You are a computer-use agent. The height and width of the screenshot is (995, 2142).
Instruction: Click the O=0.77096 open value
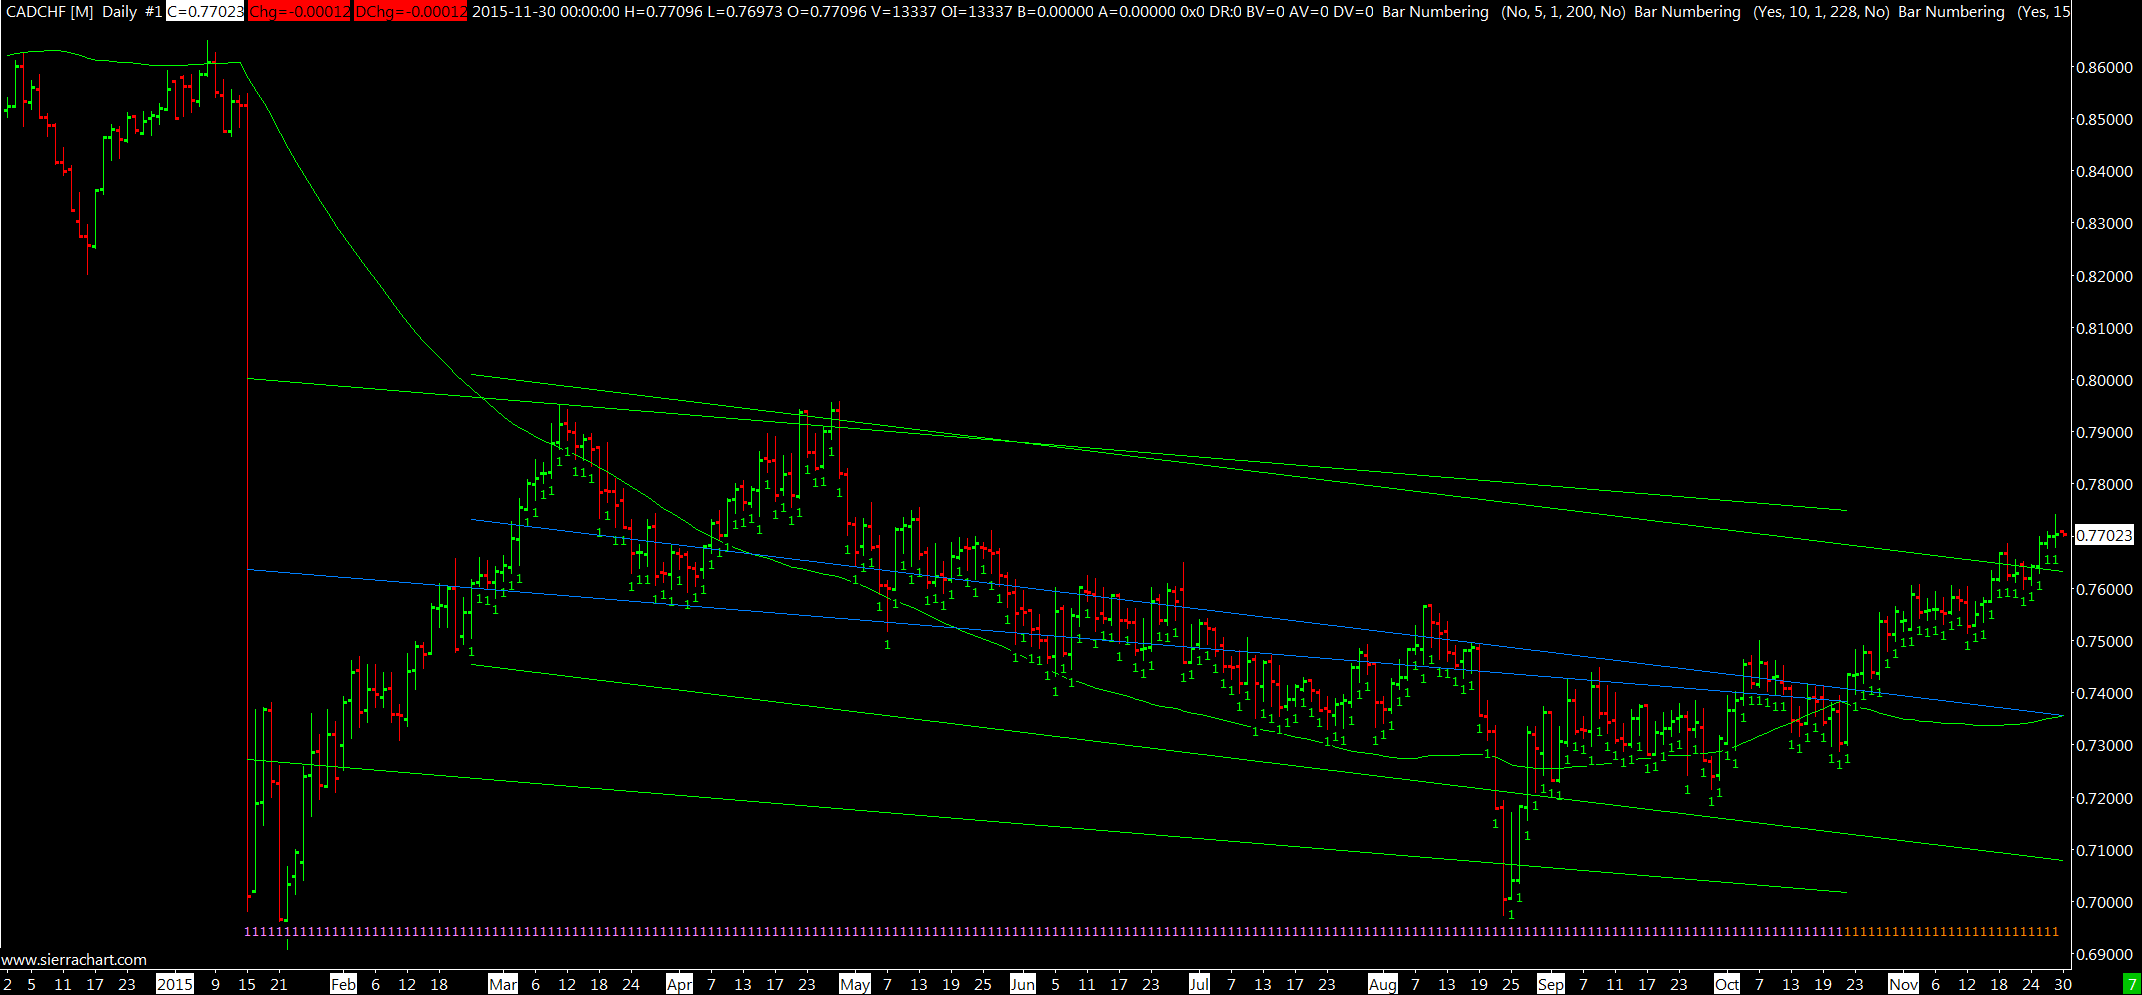click(x=827, y=12)
